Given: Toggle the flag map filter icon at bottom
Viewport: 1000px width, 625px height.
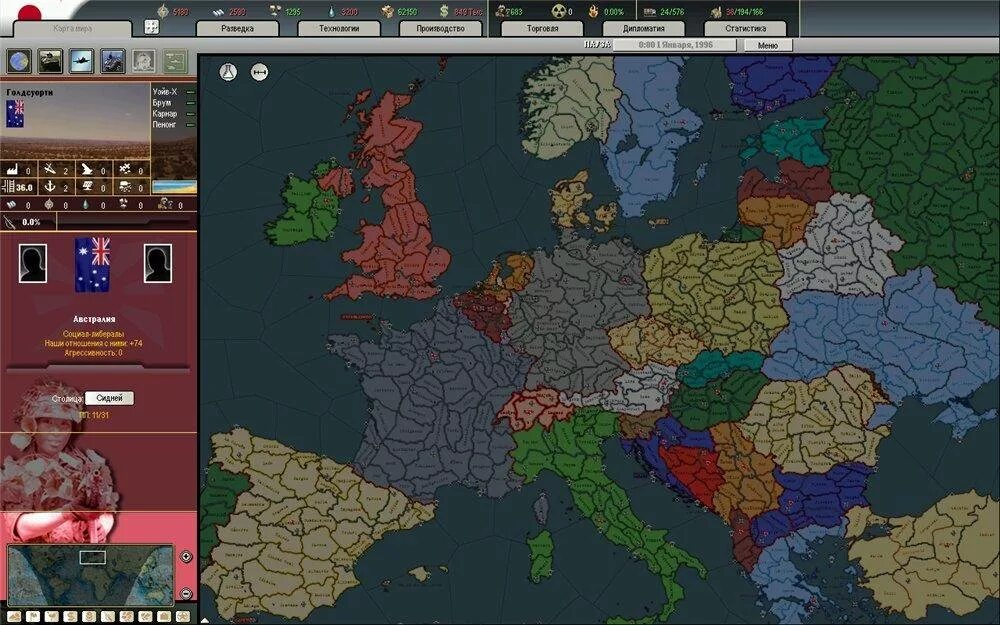Looking at the screenshot, I should click(x=33, y=617).
